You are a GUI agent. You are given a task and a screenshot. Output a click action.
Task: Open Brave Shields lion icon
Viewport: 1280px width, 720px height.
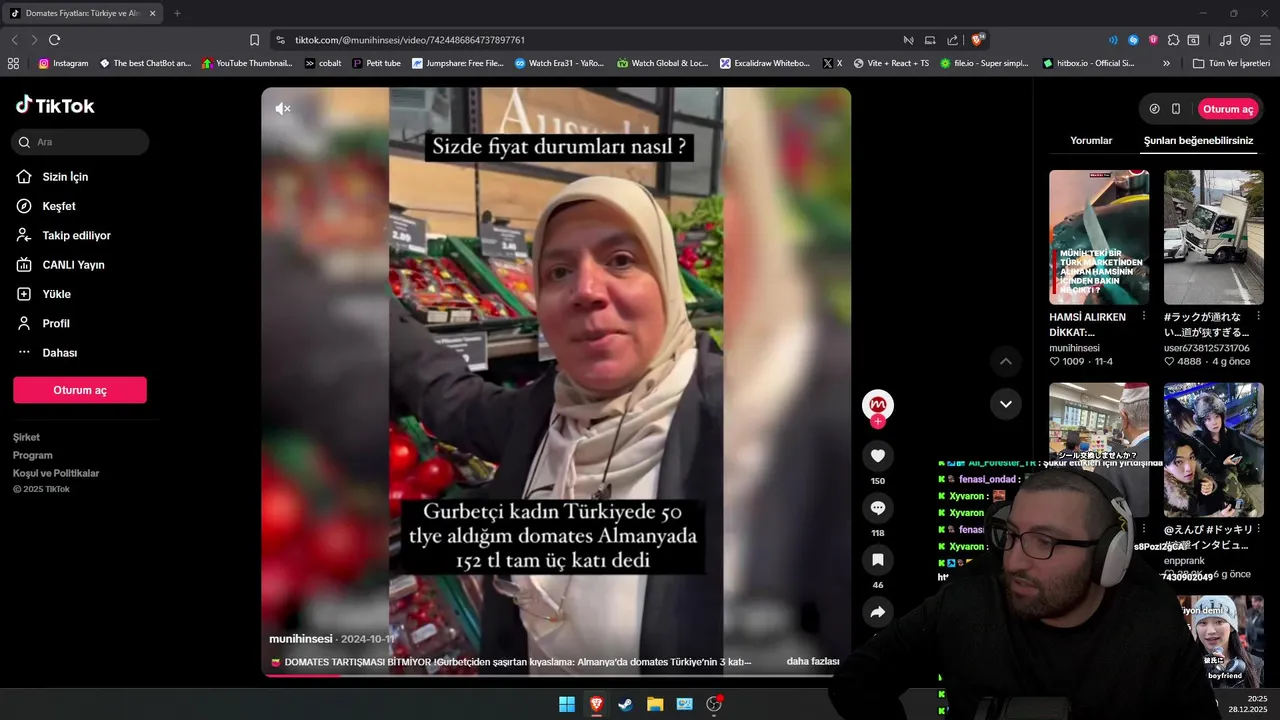point(978,40)
